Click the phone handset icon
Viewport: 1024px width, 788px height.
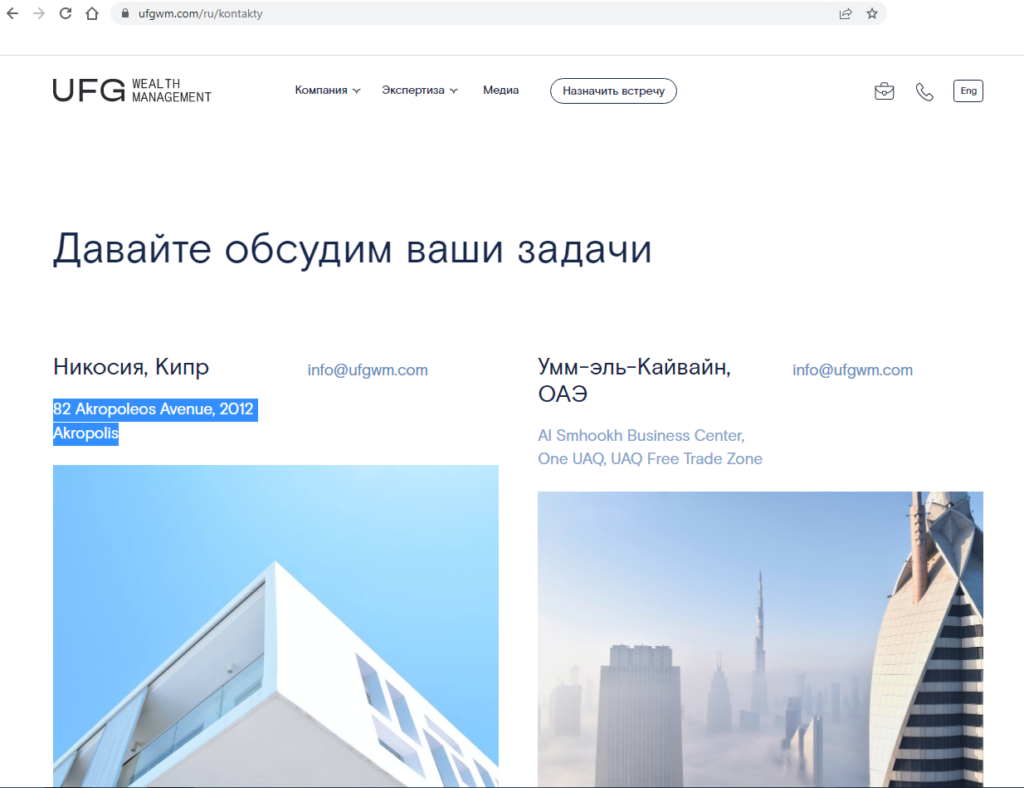(x=924, y=90)
